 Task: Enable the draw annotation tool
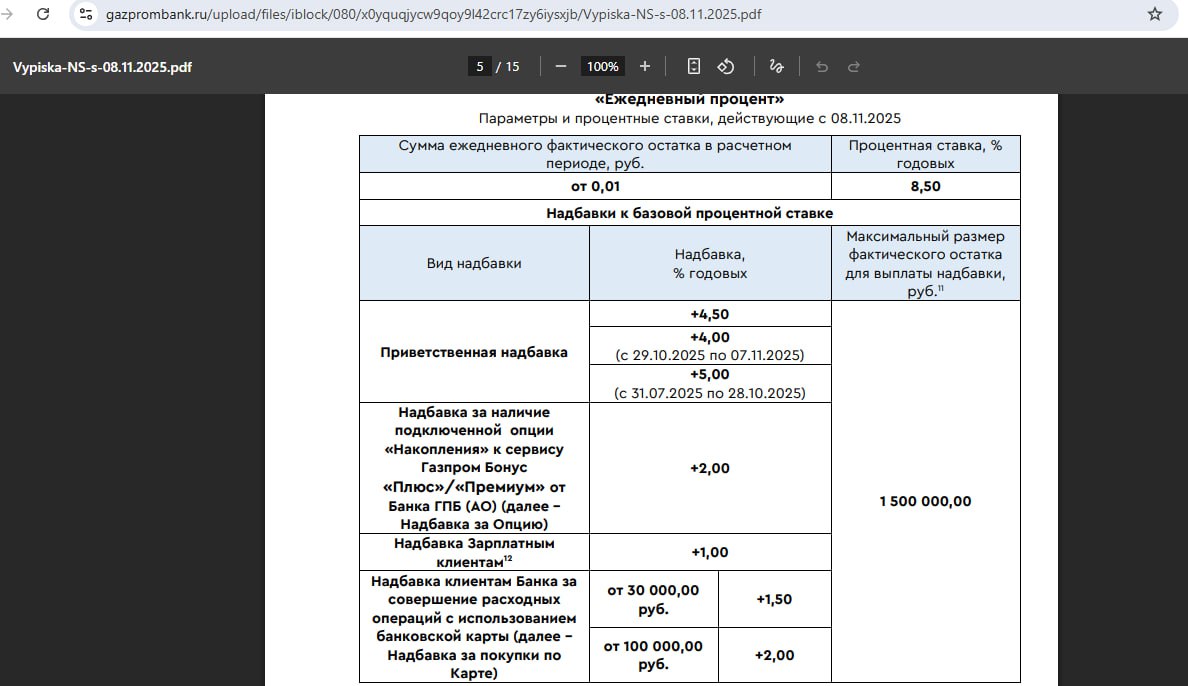pyautogui.click(x=776, y=66)
